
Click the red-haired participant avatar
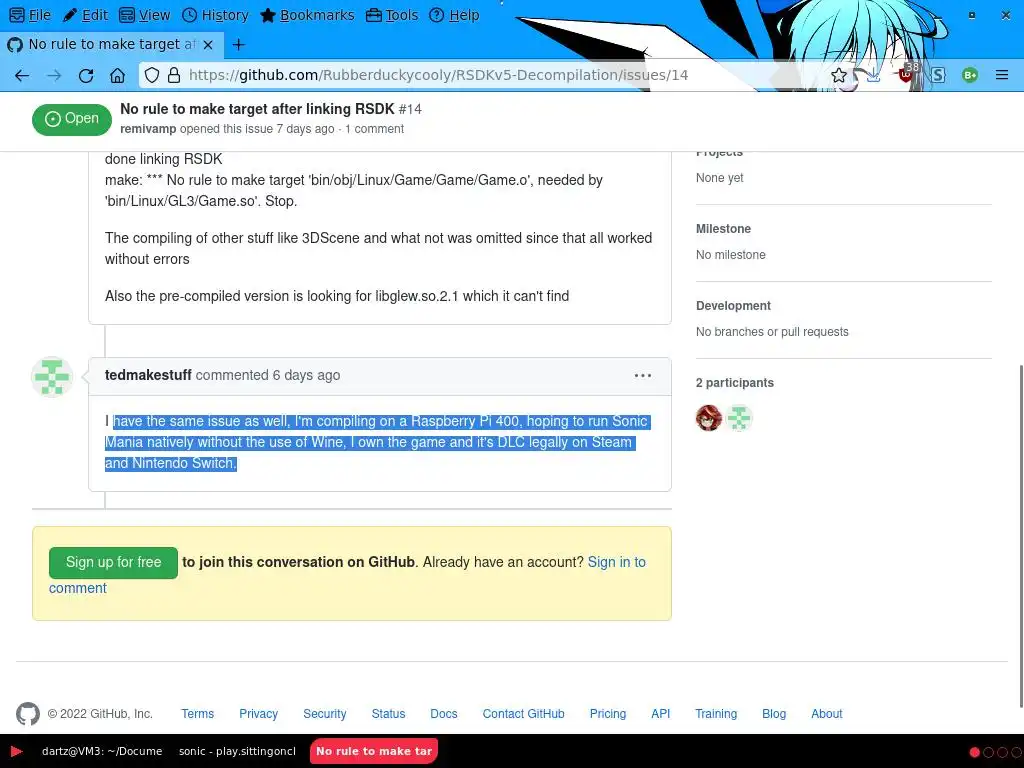point(709,418)
